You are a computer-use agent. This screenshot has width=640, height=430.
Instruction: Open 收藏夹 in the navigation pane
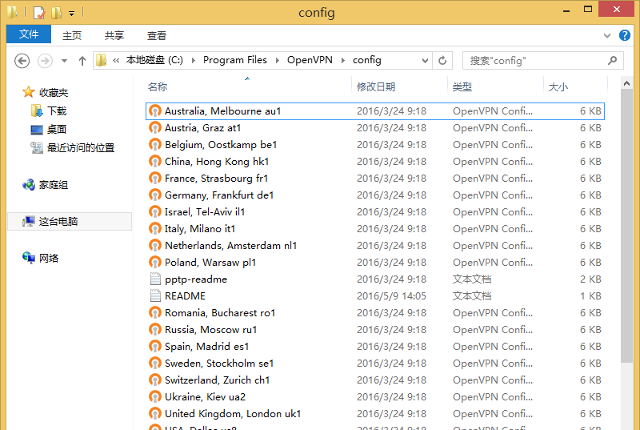coord(53,93)
